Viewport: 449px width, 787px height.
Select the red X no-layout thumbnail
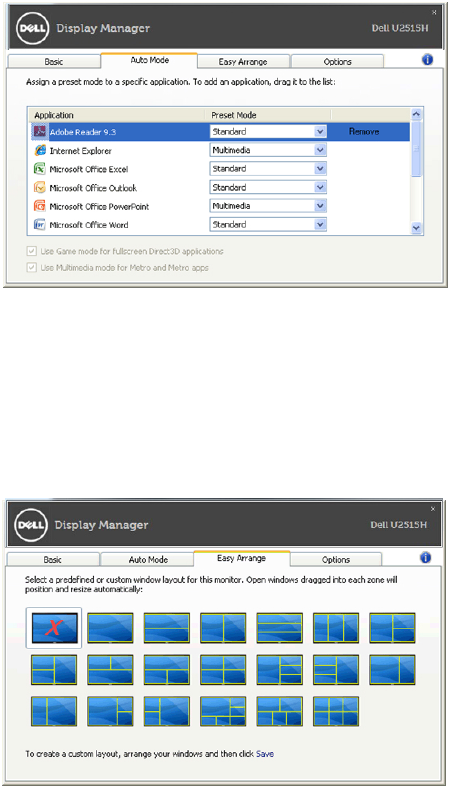(54, 628)
